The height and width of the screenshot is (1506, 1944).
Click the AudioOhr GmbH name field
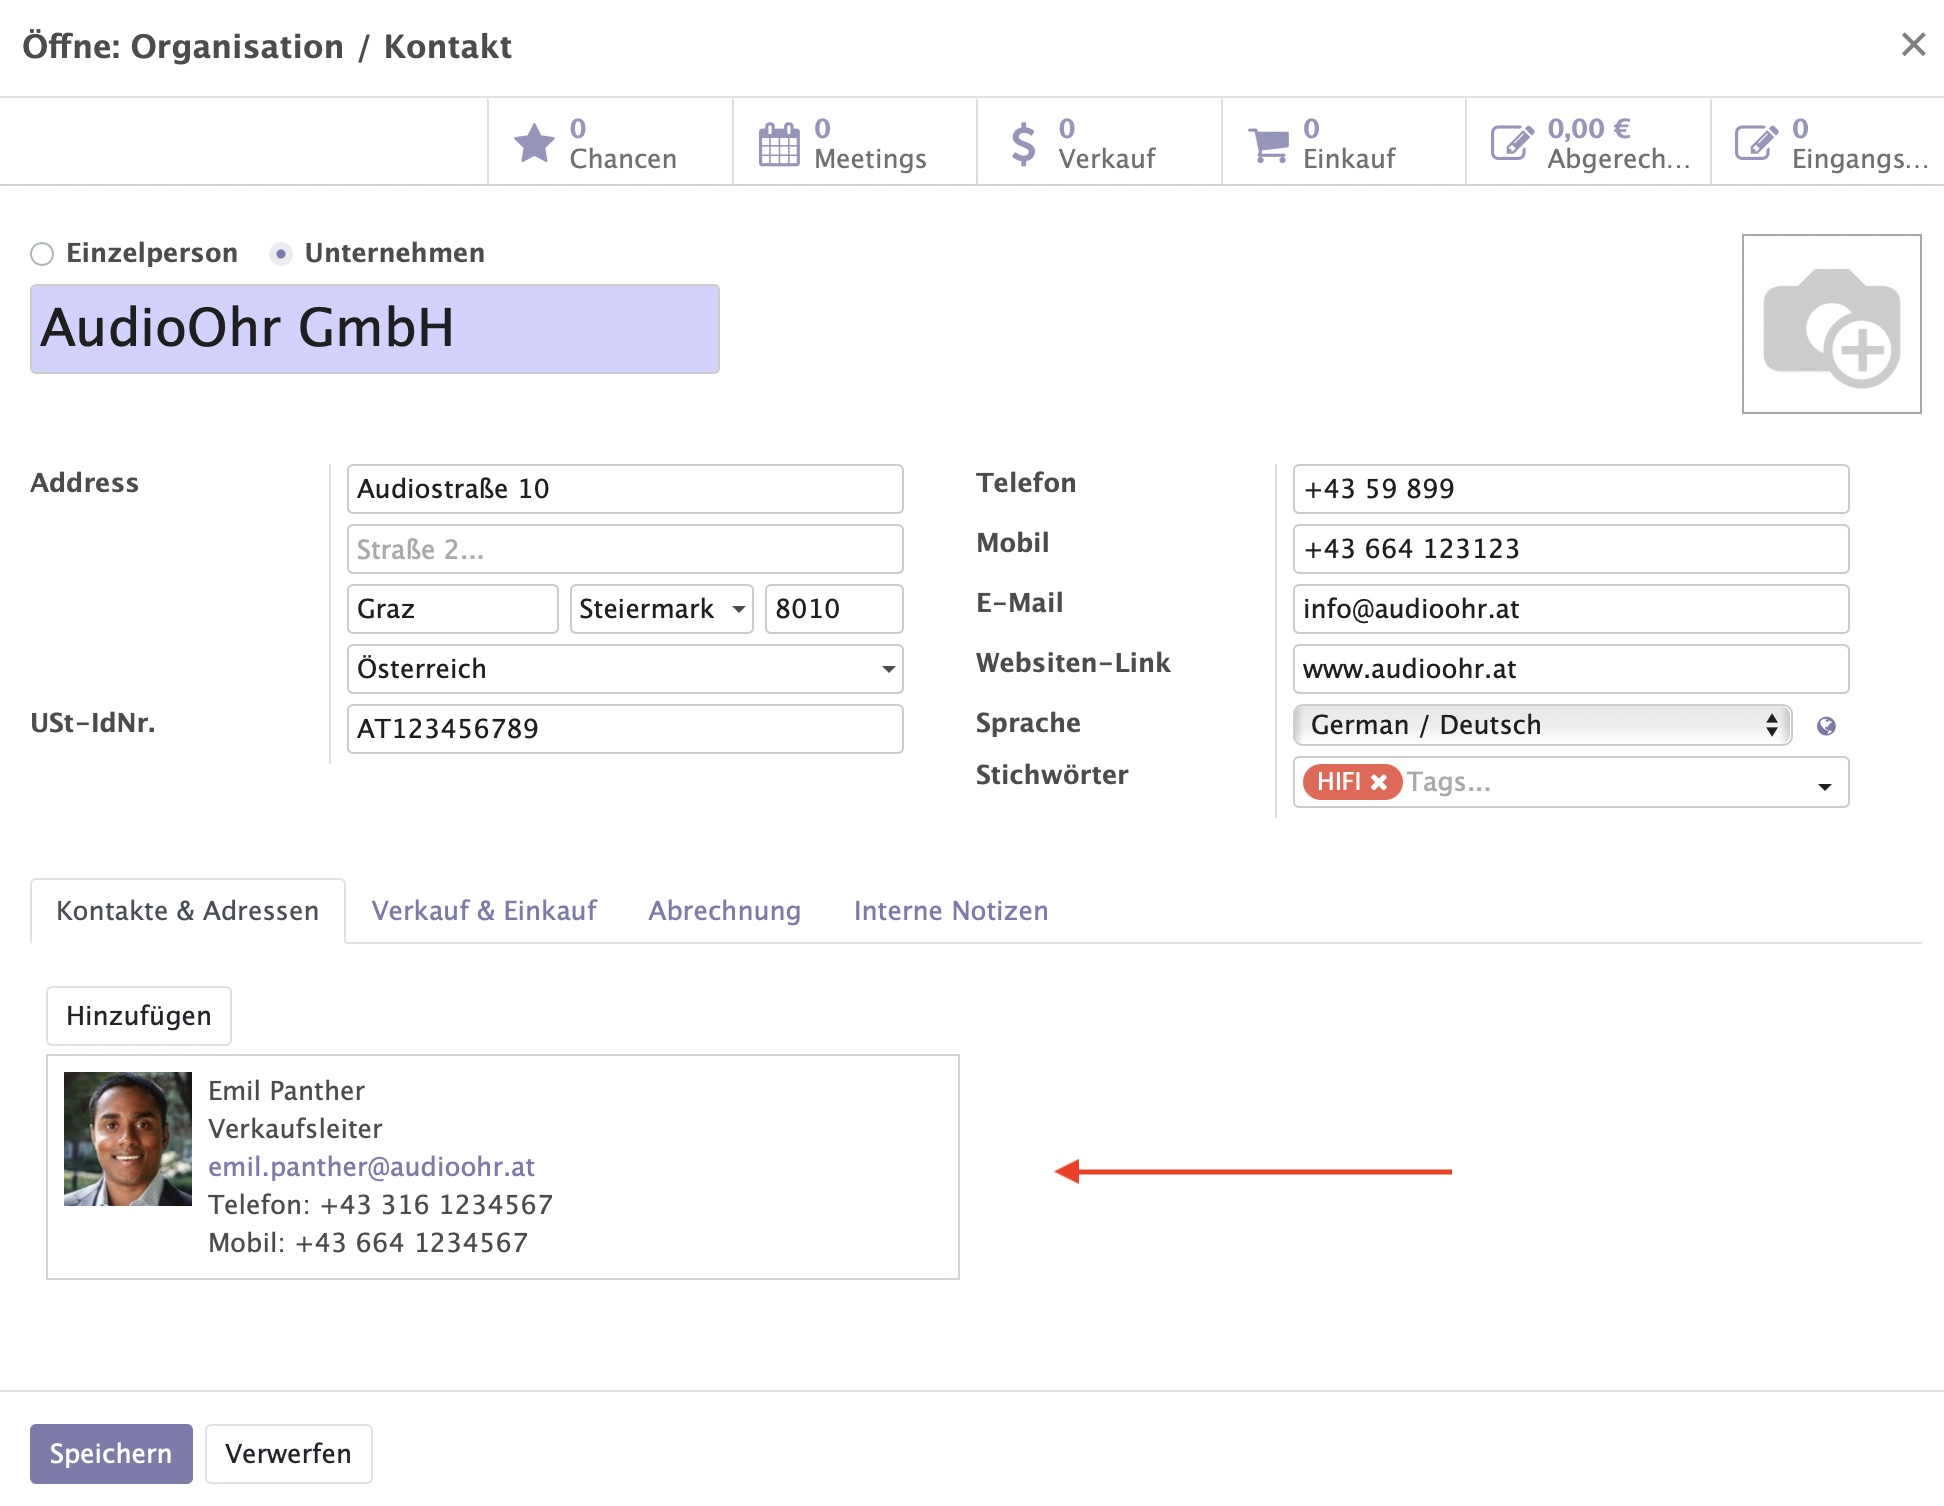[x=375, y=329]
